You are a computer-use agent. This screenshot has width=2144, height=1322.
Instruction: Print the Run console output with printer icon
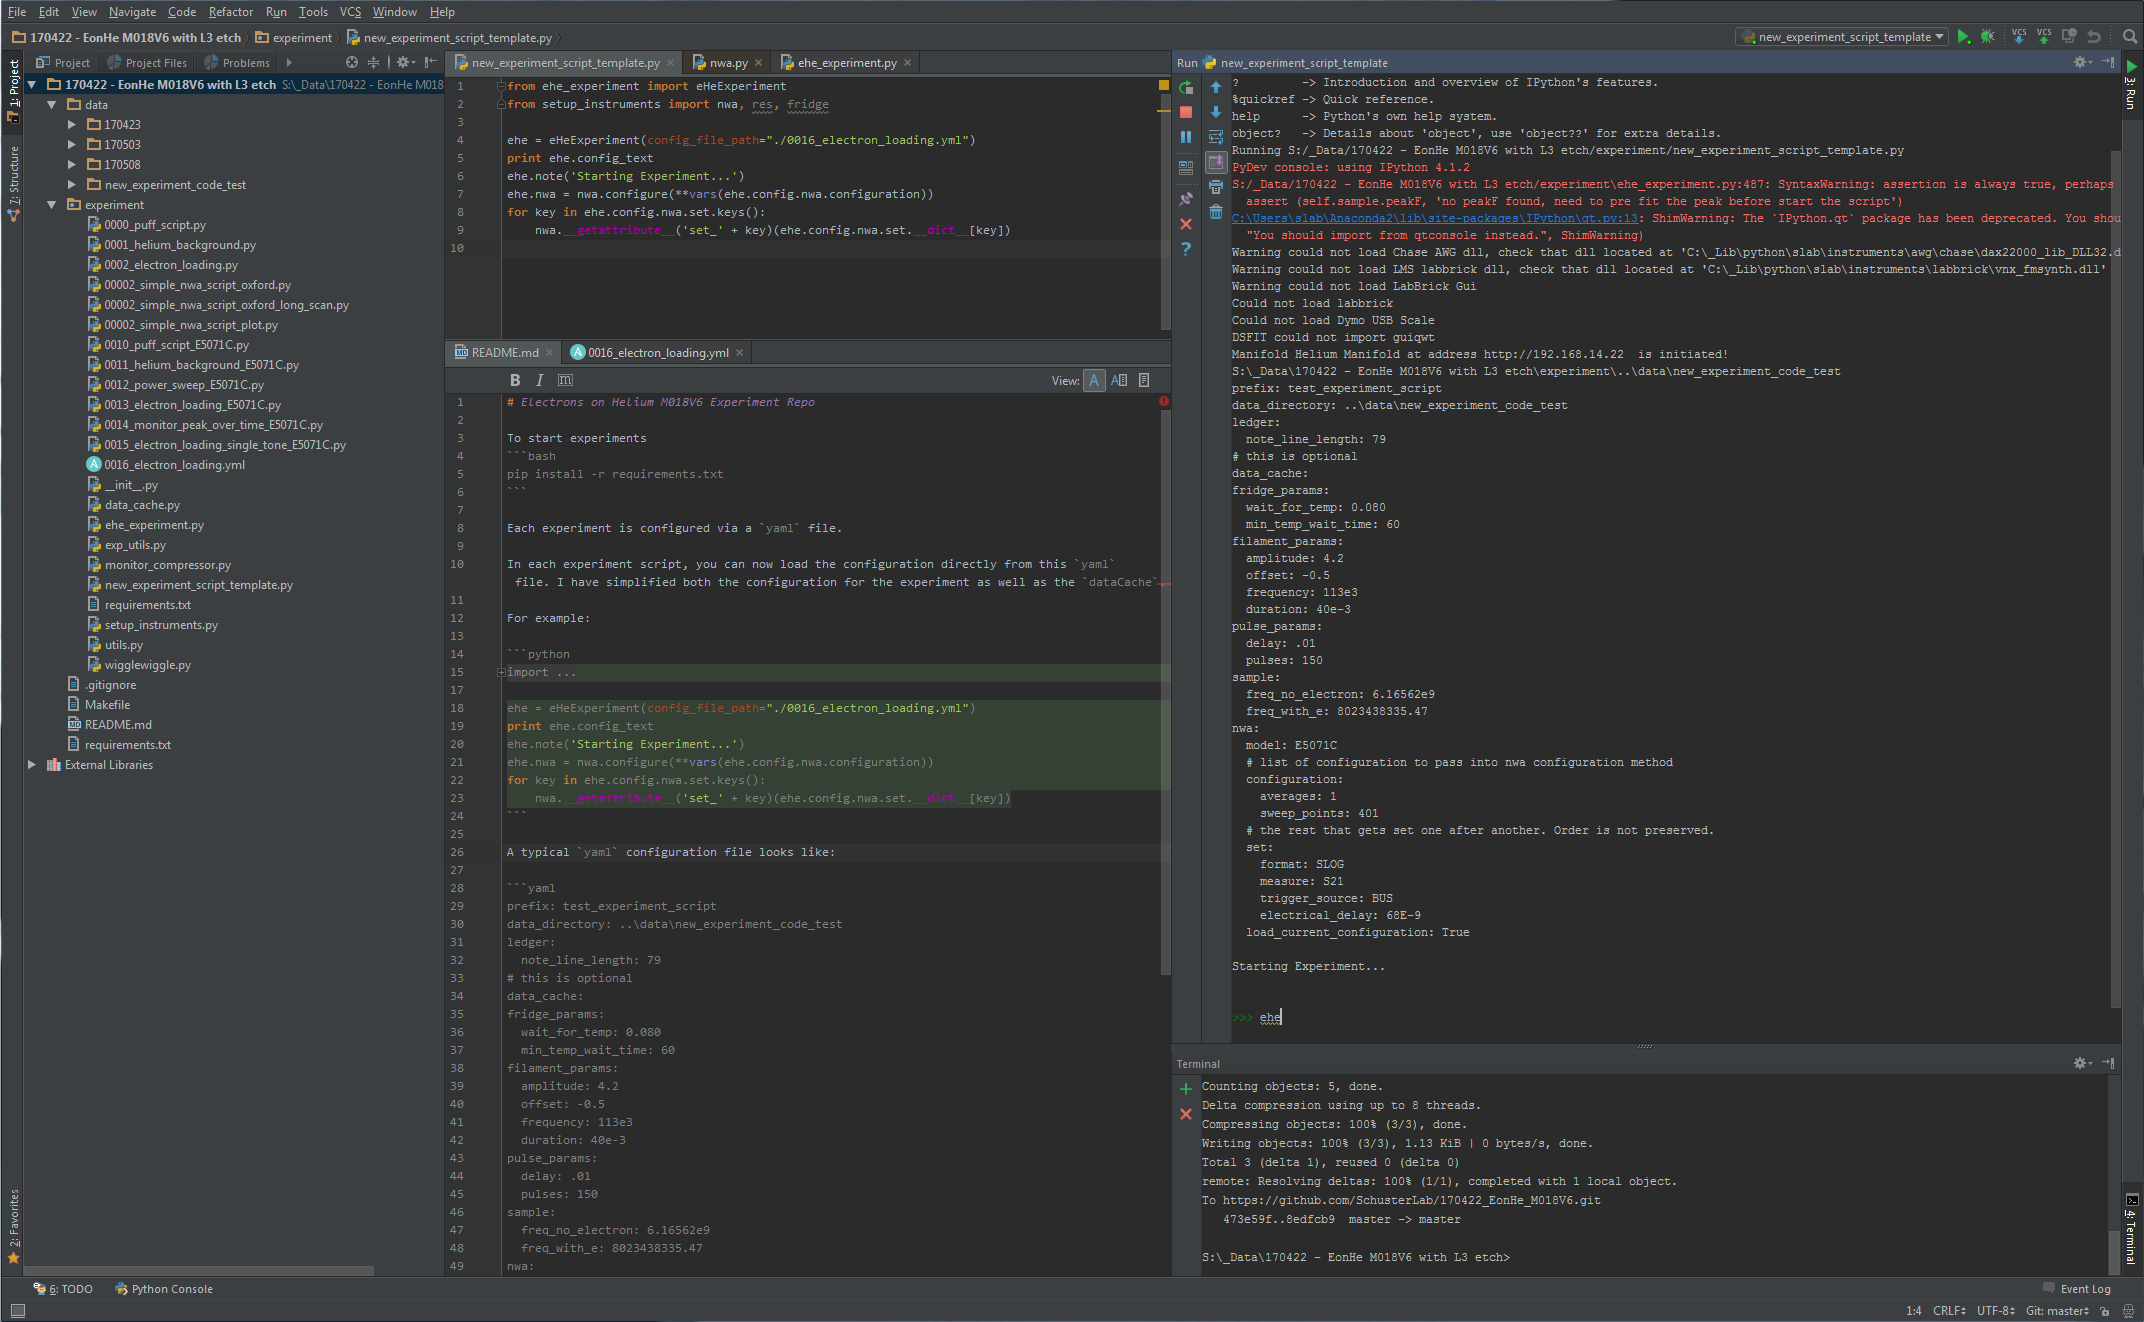click(1216, 187)
